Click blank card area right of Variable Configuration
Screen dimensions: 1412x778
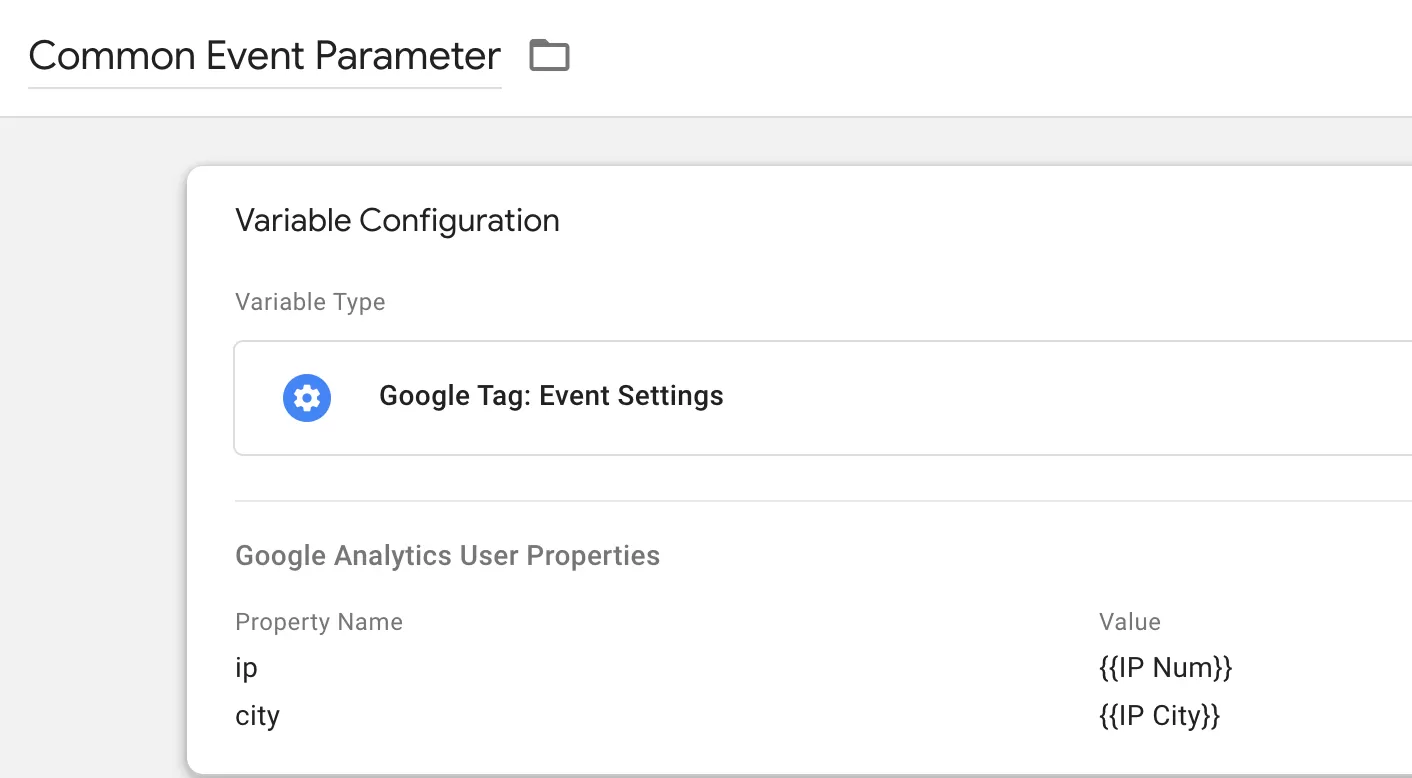985,220
